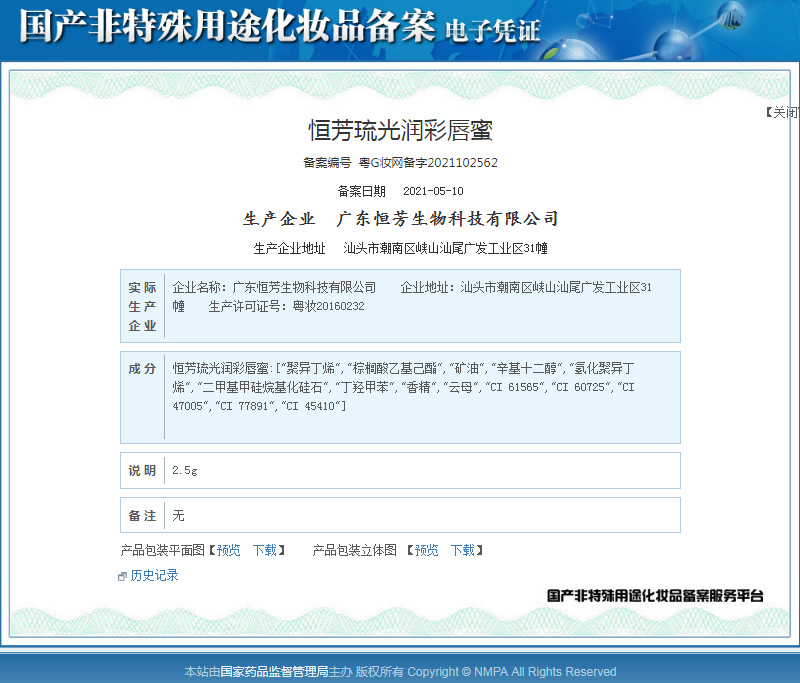Click the 2.5g specification value

(x=185, y=470)
